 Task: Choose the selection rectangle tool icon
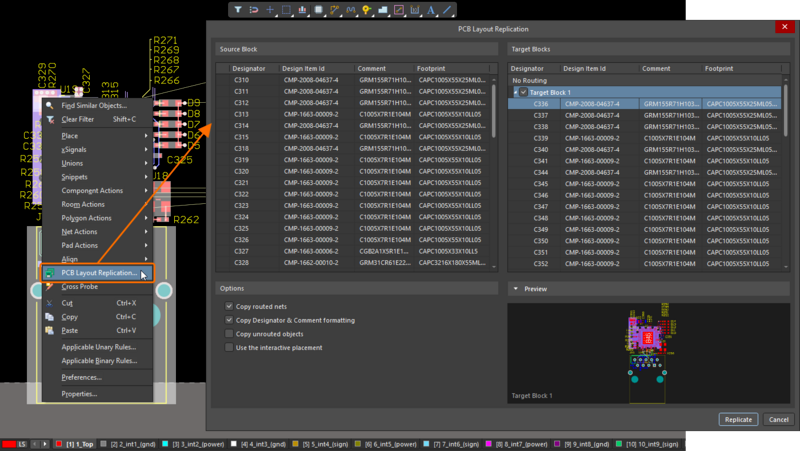(286, 10)
